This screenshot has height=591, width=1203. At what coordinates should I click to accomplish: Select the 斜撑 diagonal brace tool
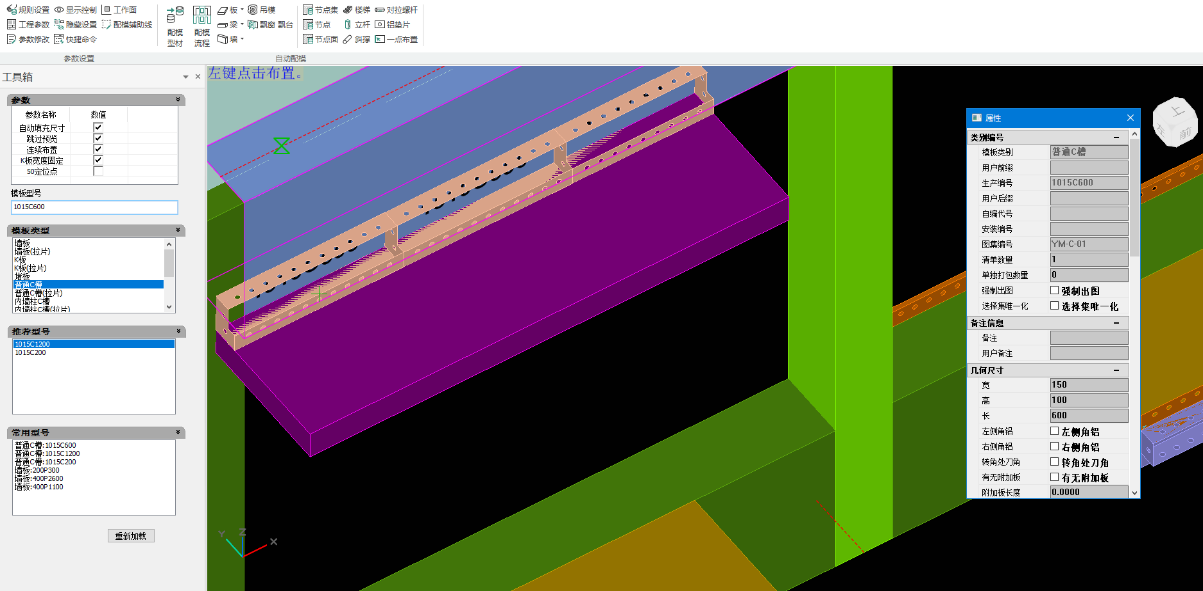(356, 39)
